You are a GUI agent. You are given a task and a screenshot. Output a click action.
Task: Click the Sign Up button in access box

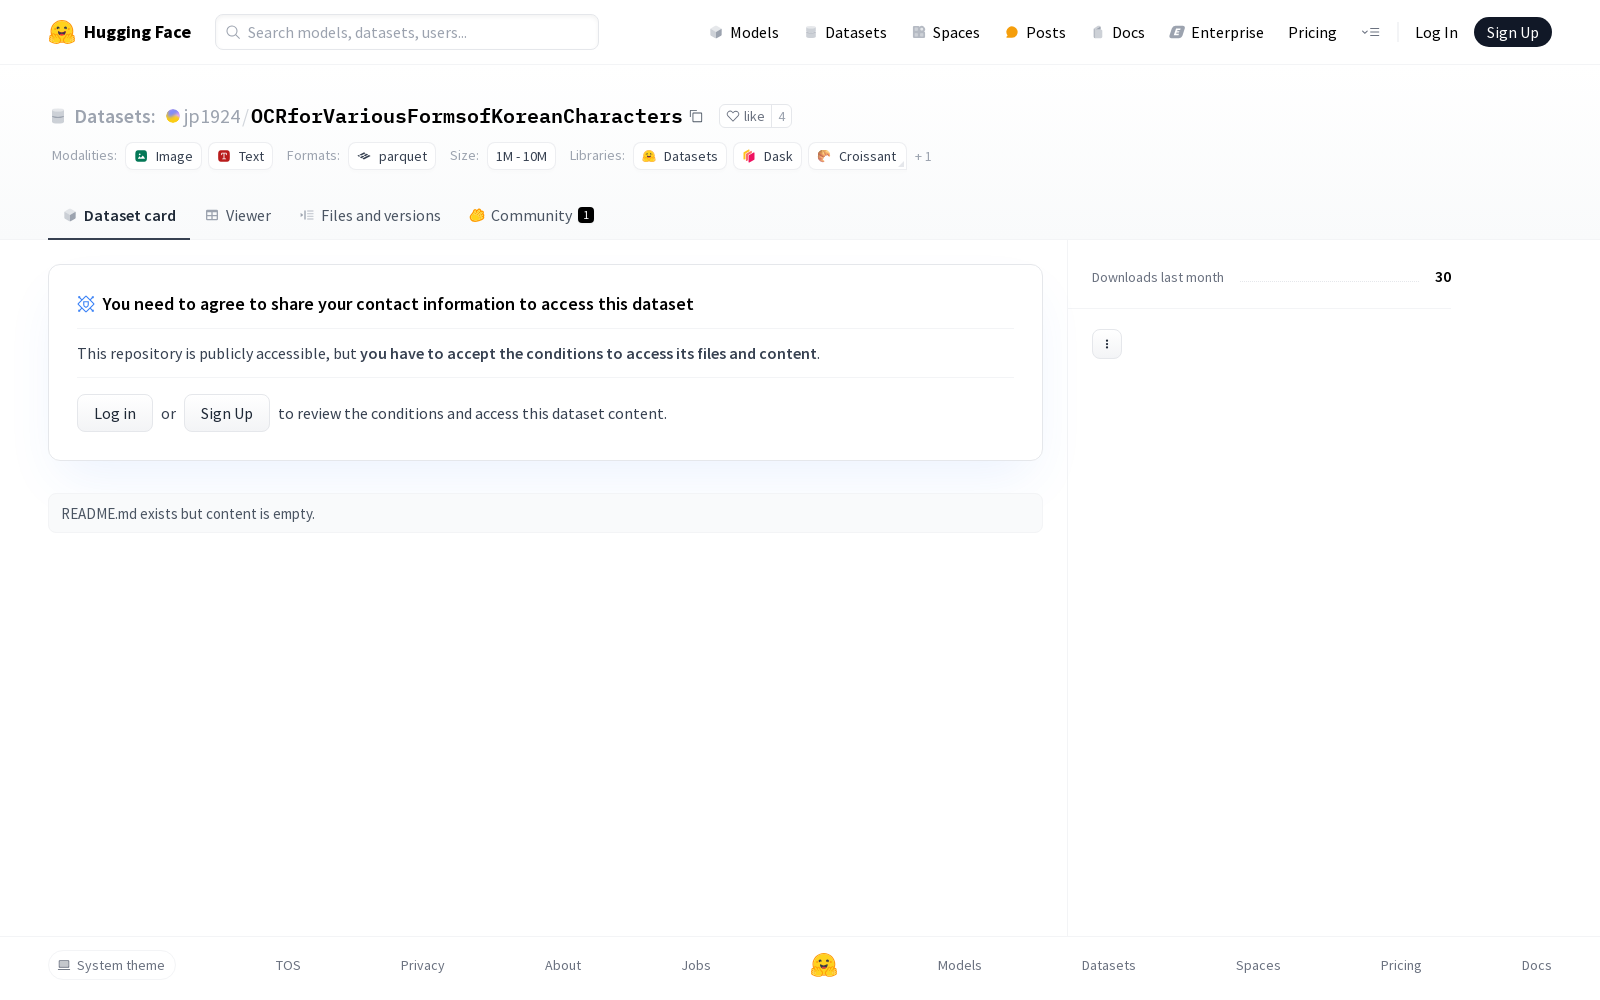coord(227,413)
